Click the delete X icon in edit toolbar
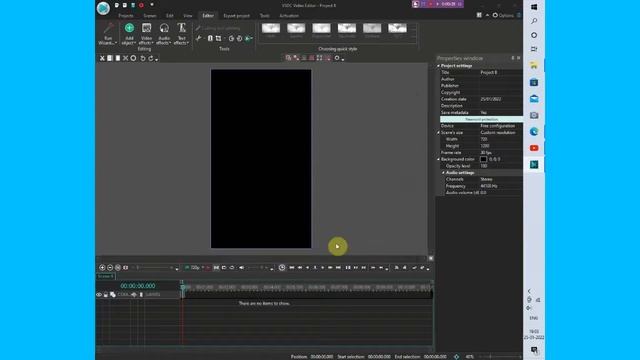This screenshot has height=360, width=640. point(126,58)
